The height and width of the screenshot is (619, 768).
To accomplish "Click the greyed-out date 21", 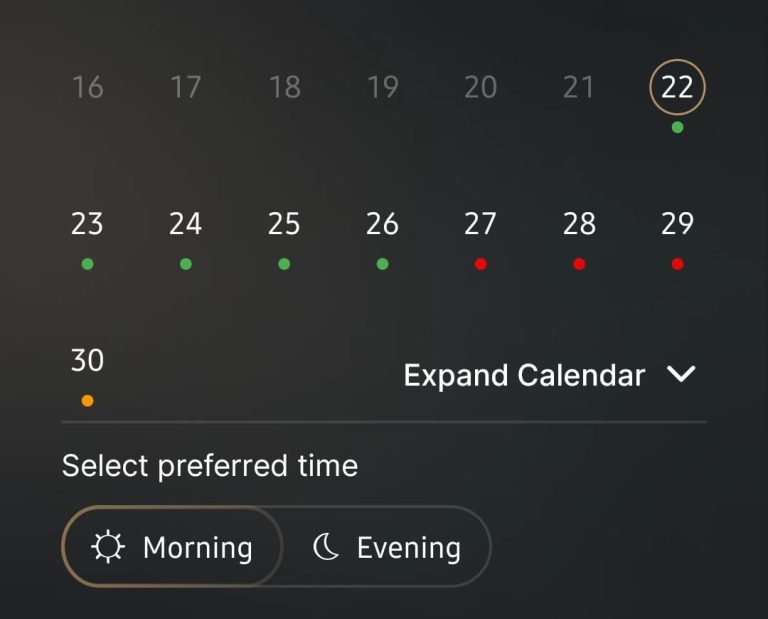I will point(578,87).
